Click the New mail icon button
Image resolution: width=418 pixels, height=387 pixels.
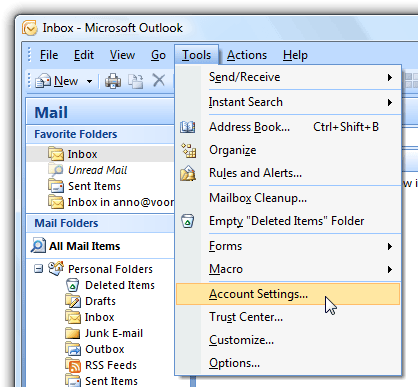pos(43,81)
